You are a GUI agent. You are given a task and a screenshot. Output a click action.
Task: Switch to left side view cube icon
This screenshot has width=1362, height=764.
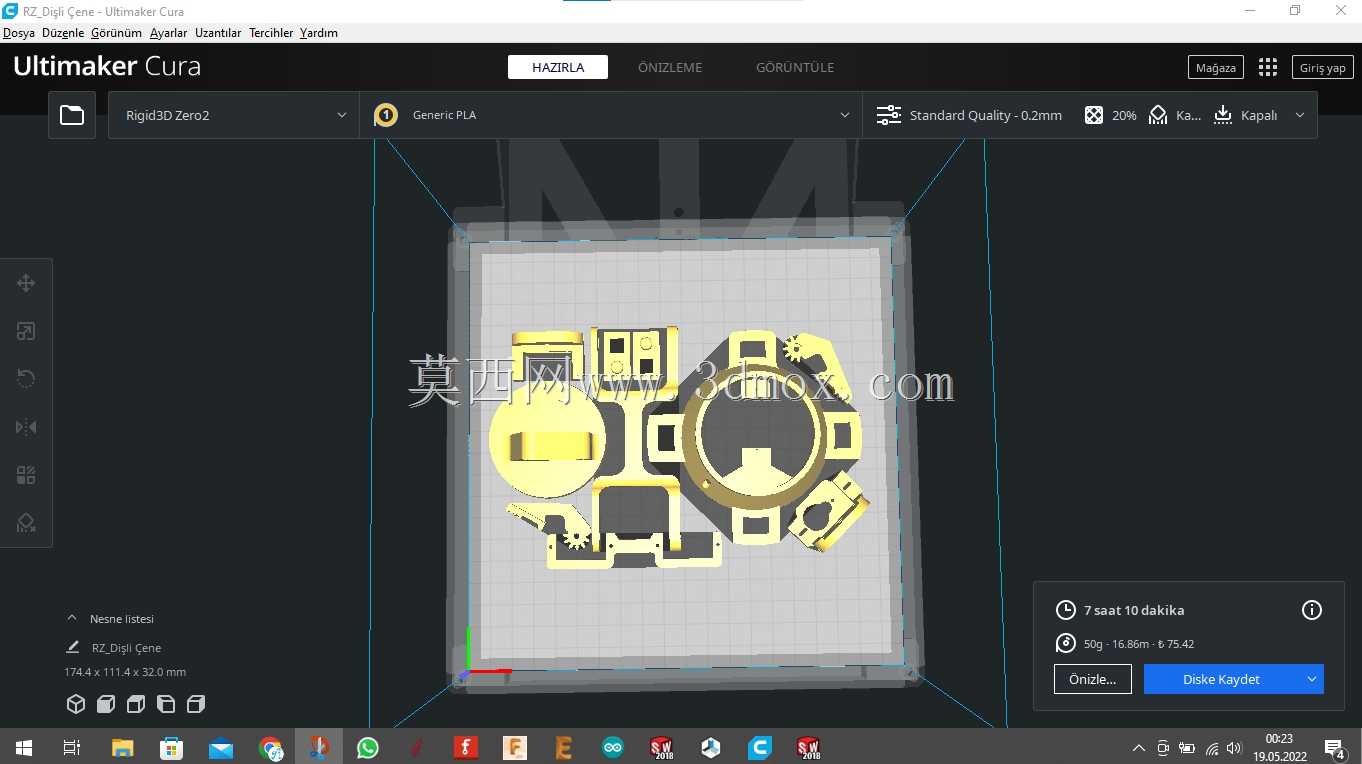pyautogui.click(x=166, y=704)
